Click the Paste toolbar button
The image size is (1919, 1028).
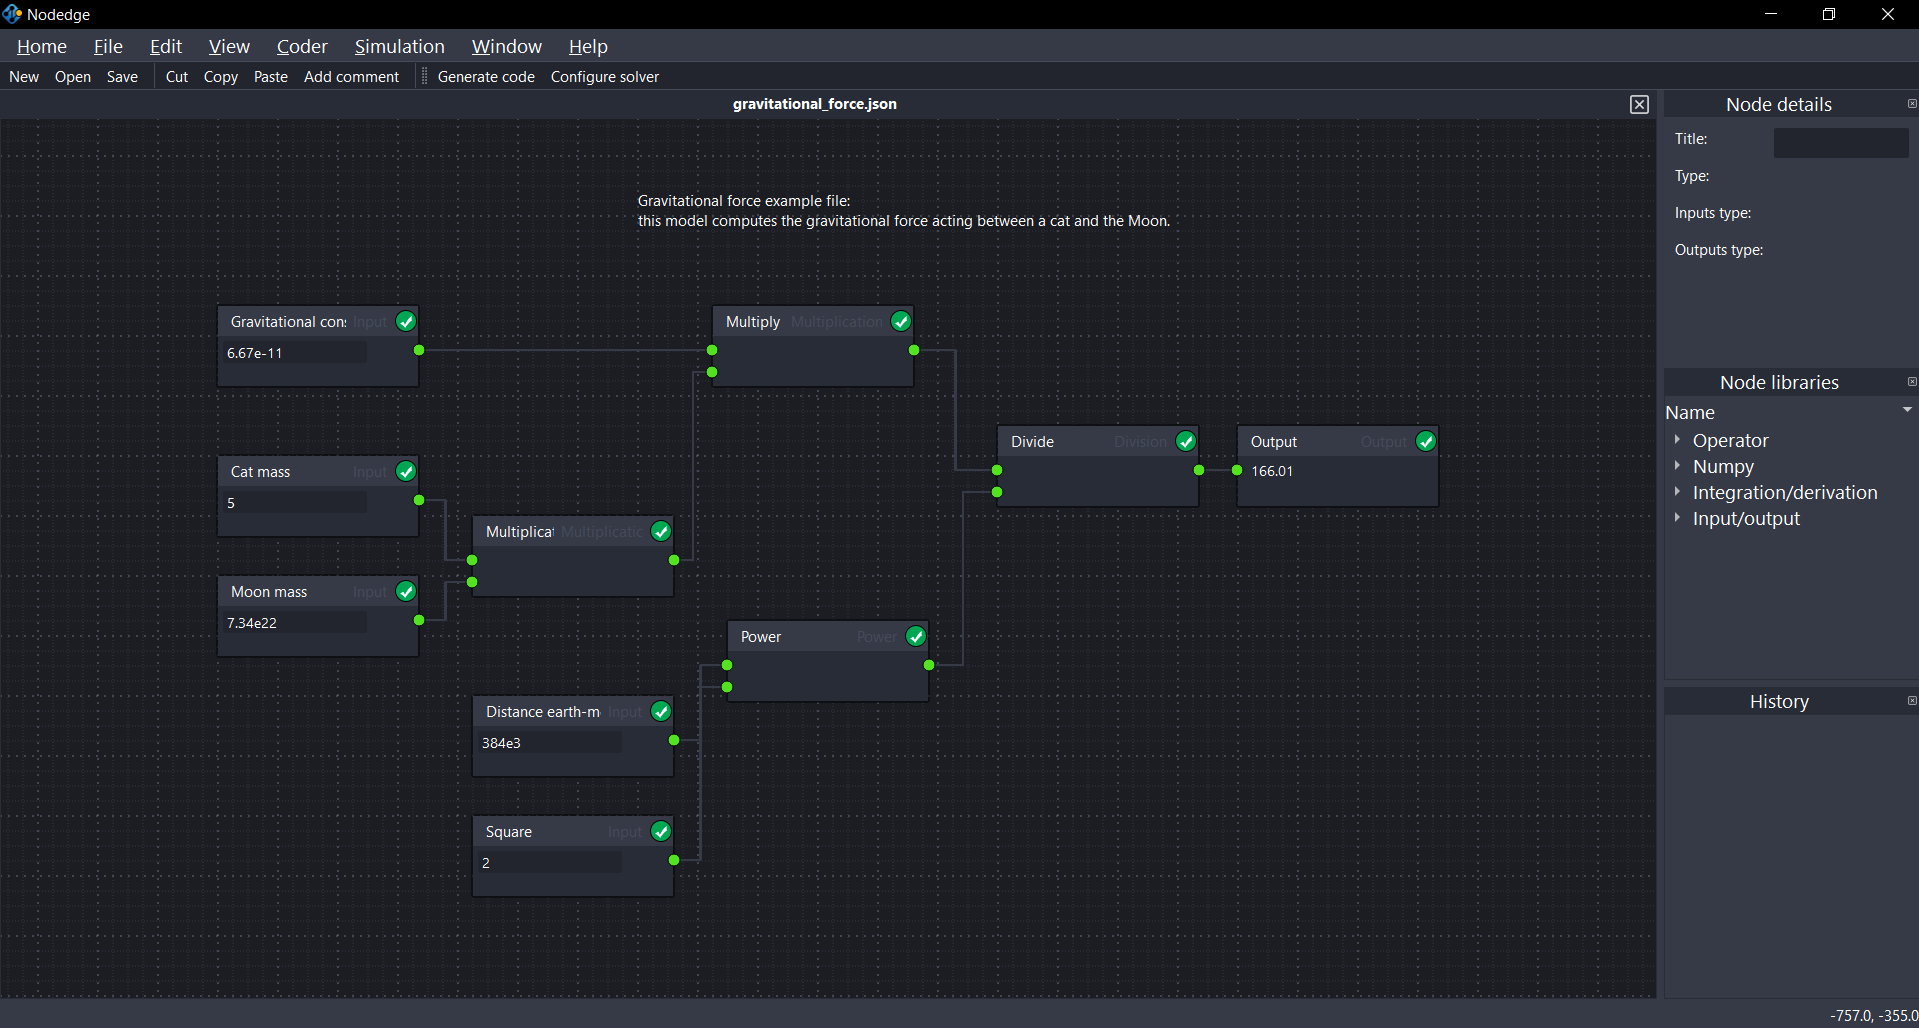[x=271, y=77]
